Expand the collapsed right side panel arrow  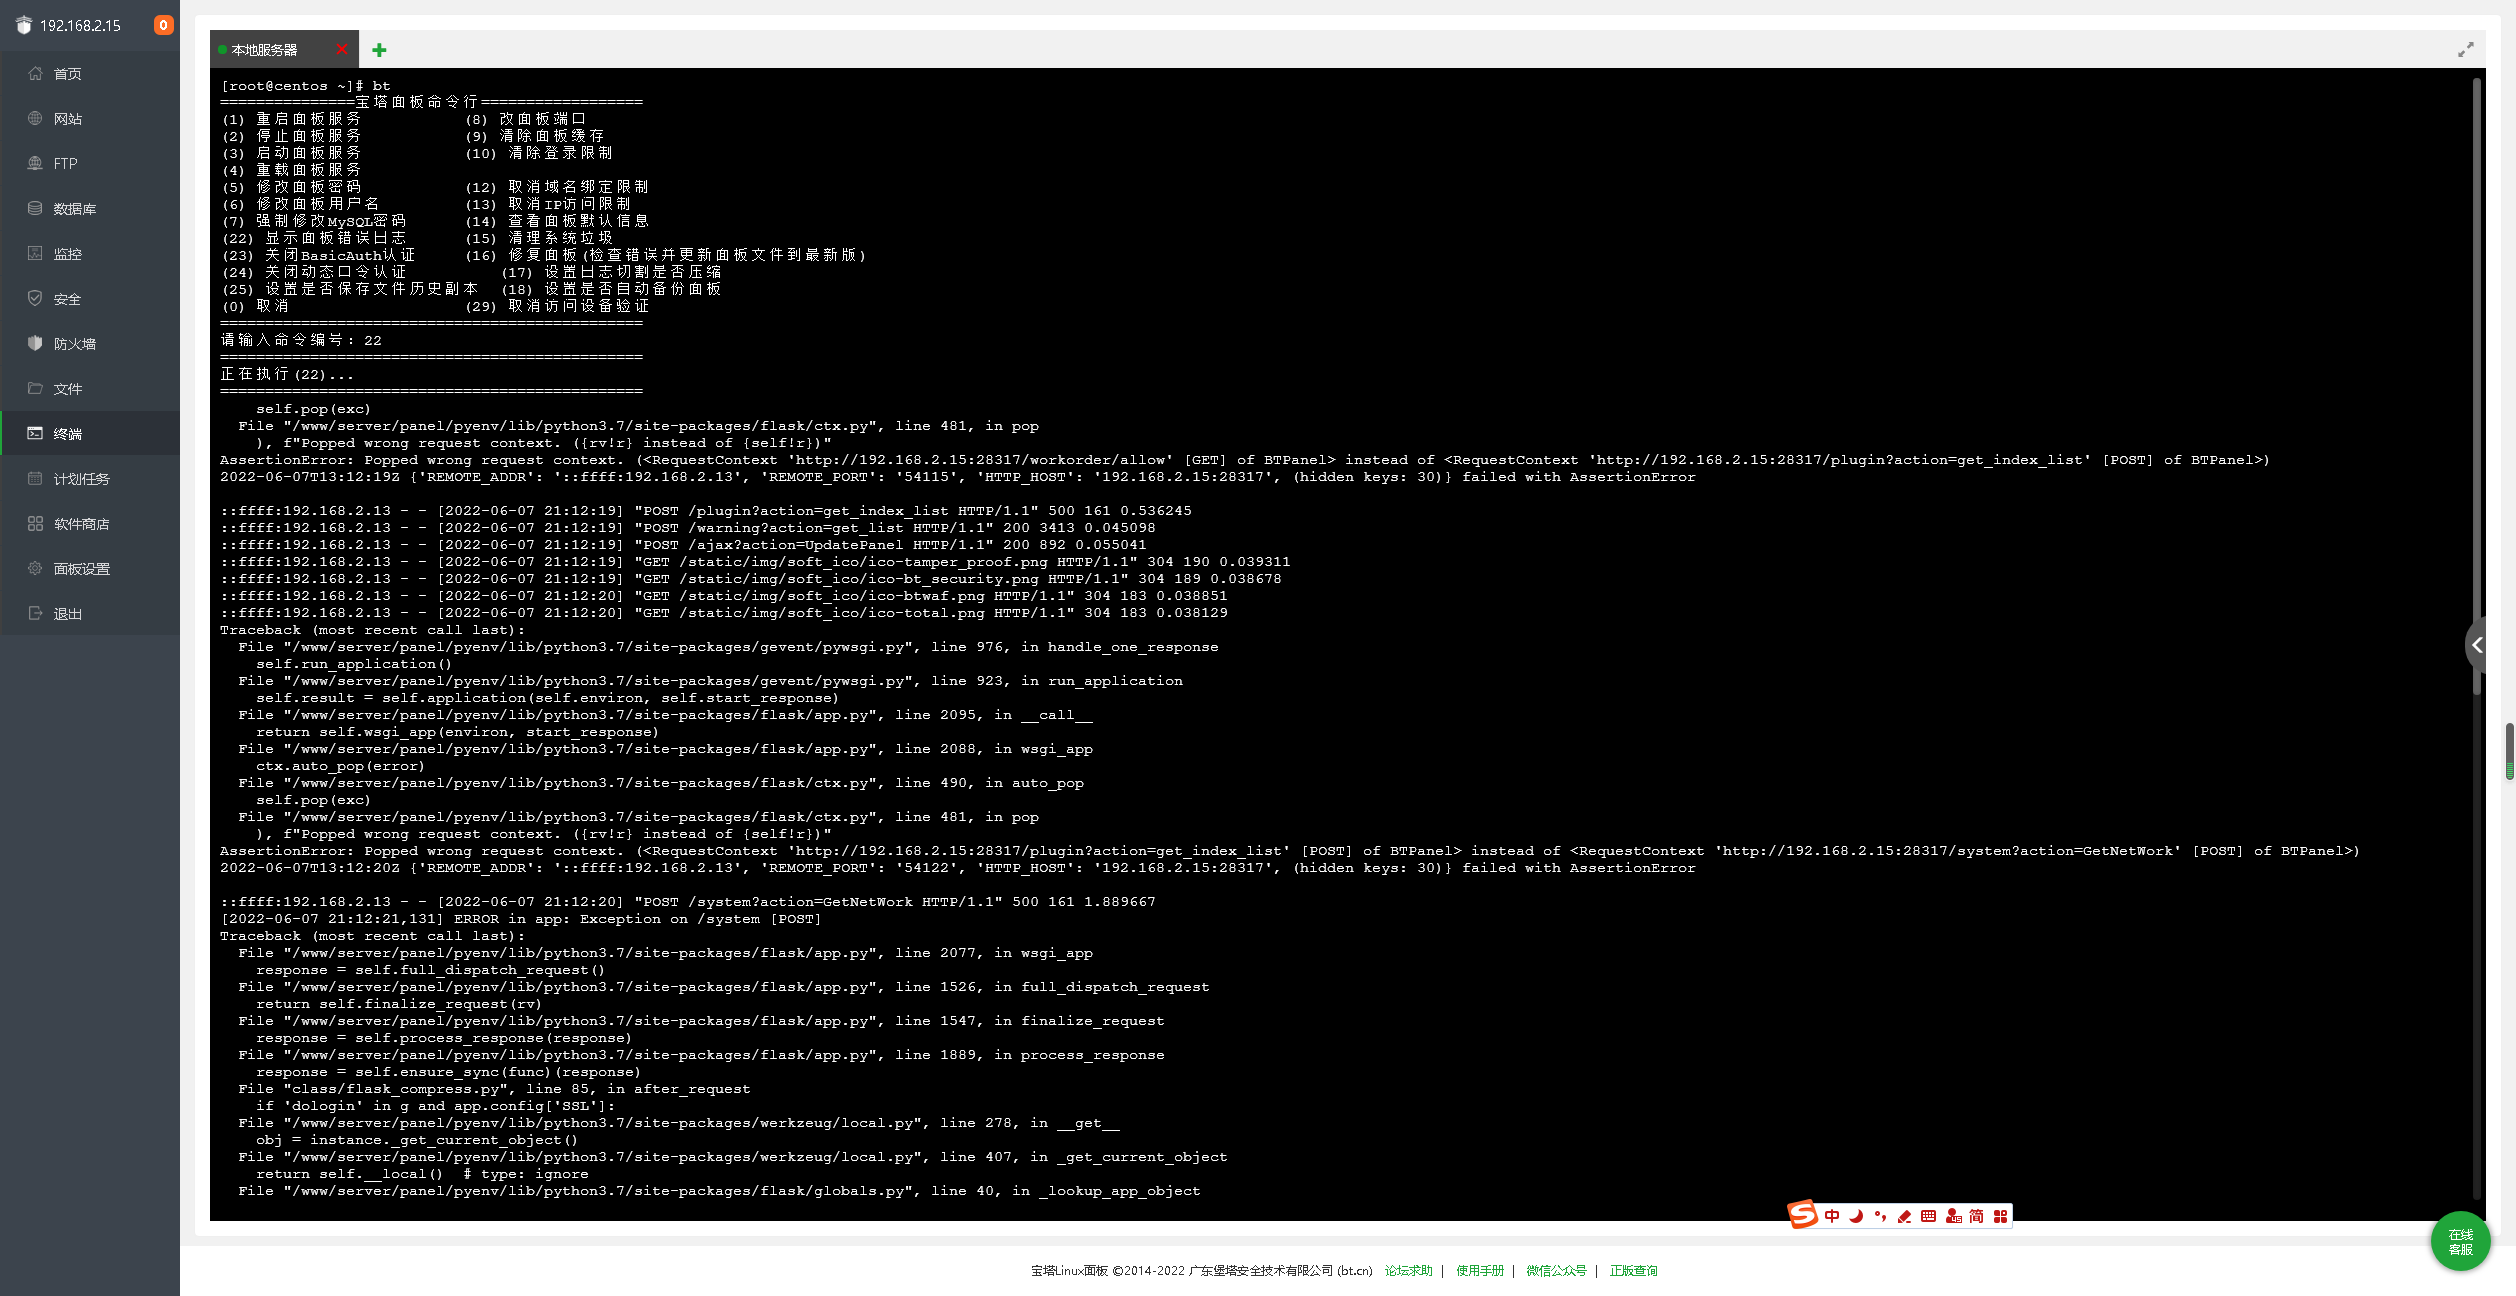coord(2478,645)
